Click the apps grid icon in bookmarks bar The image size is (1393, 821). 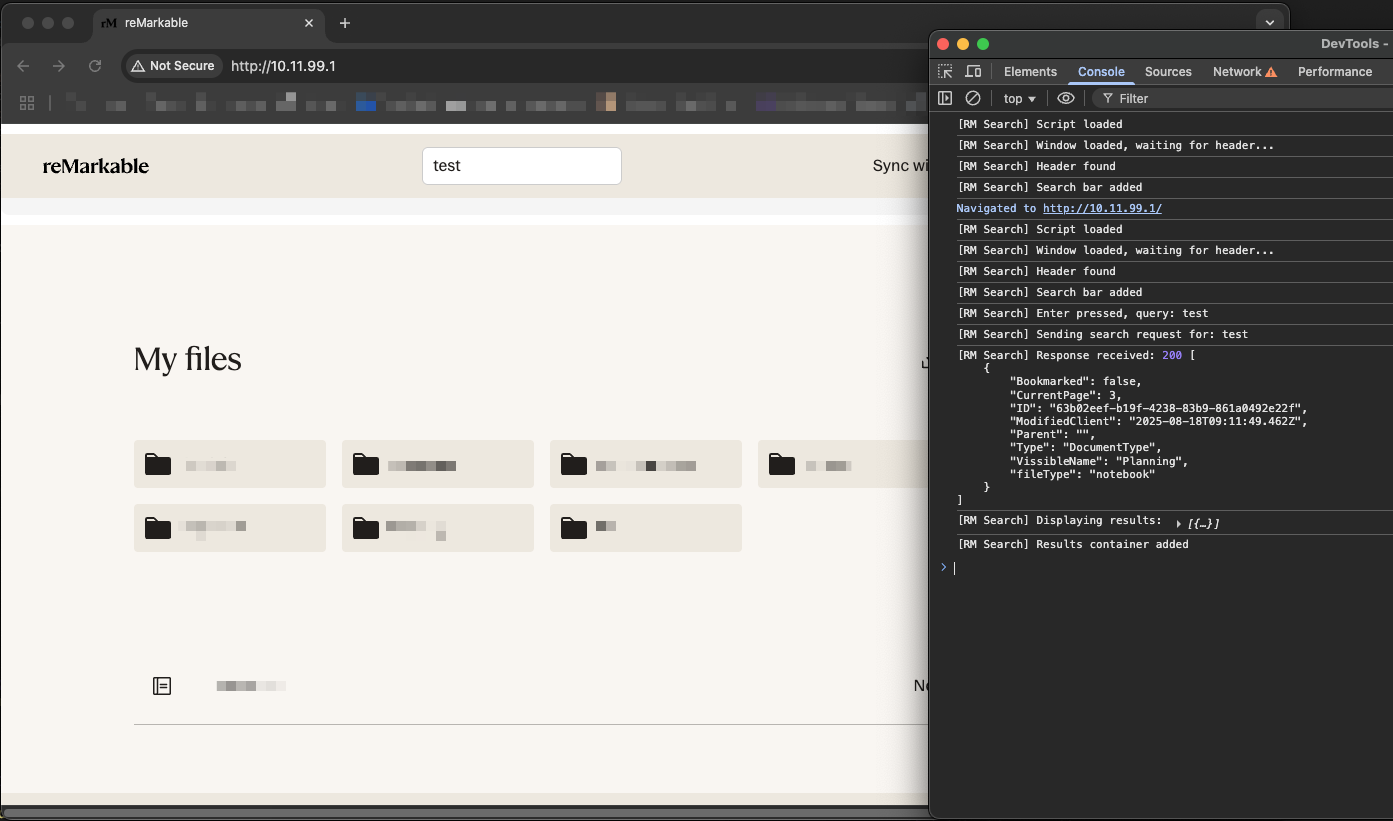[x=27, y=103]
